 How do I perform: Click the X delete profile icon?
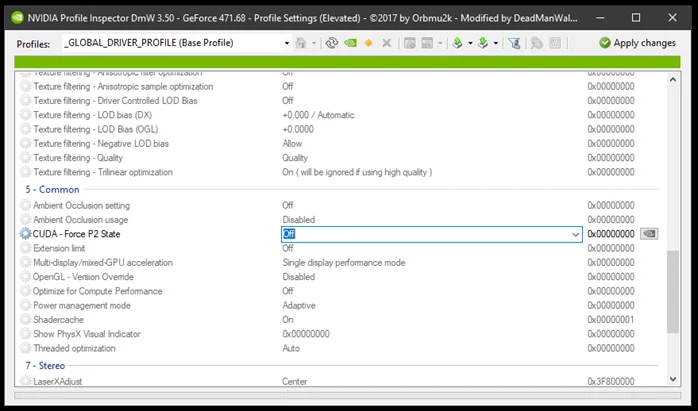coord(386,43)
